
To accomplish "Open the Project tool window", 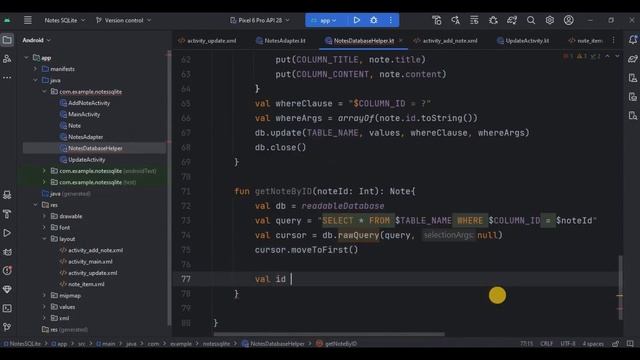I will [x=7, y=40].
